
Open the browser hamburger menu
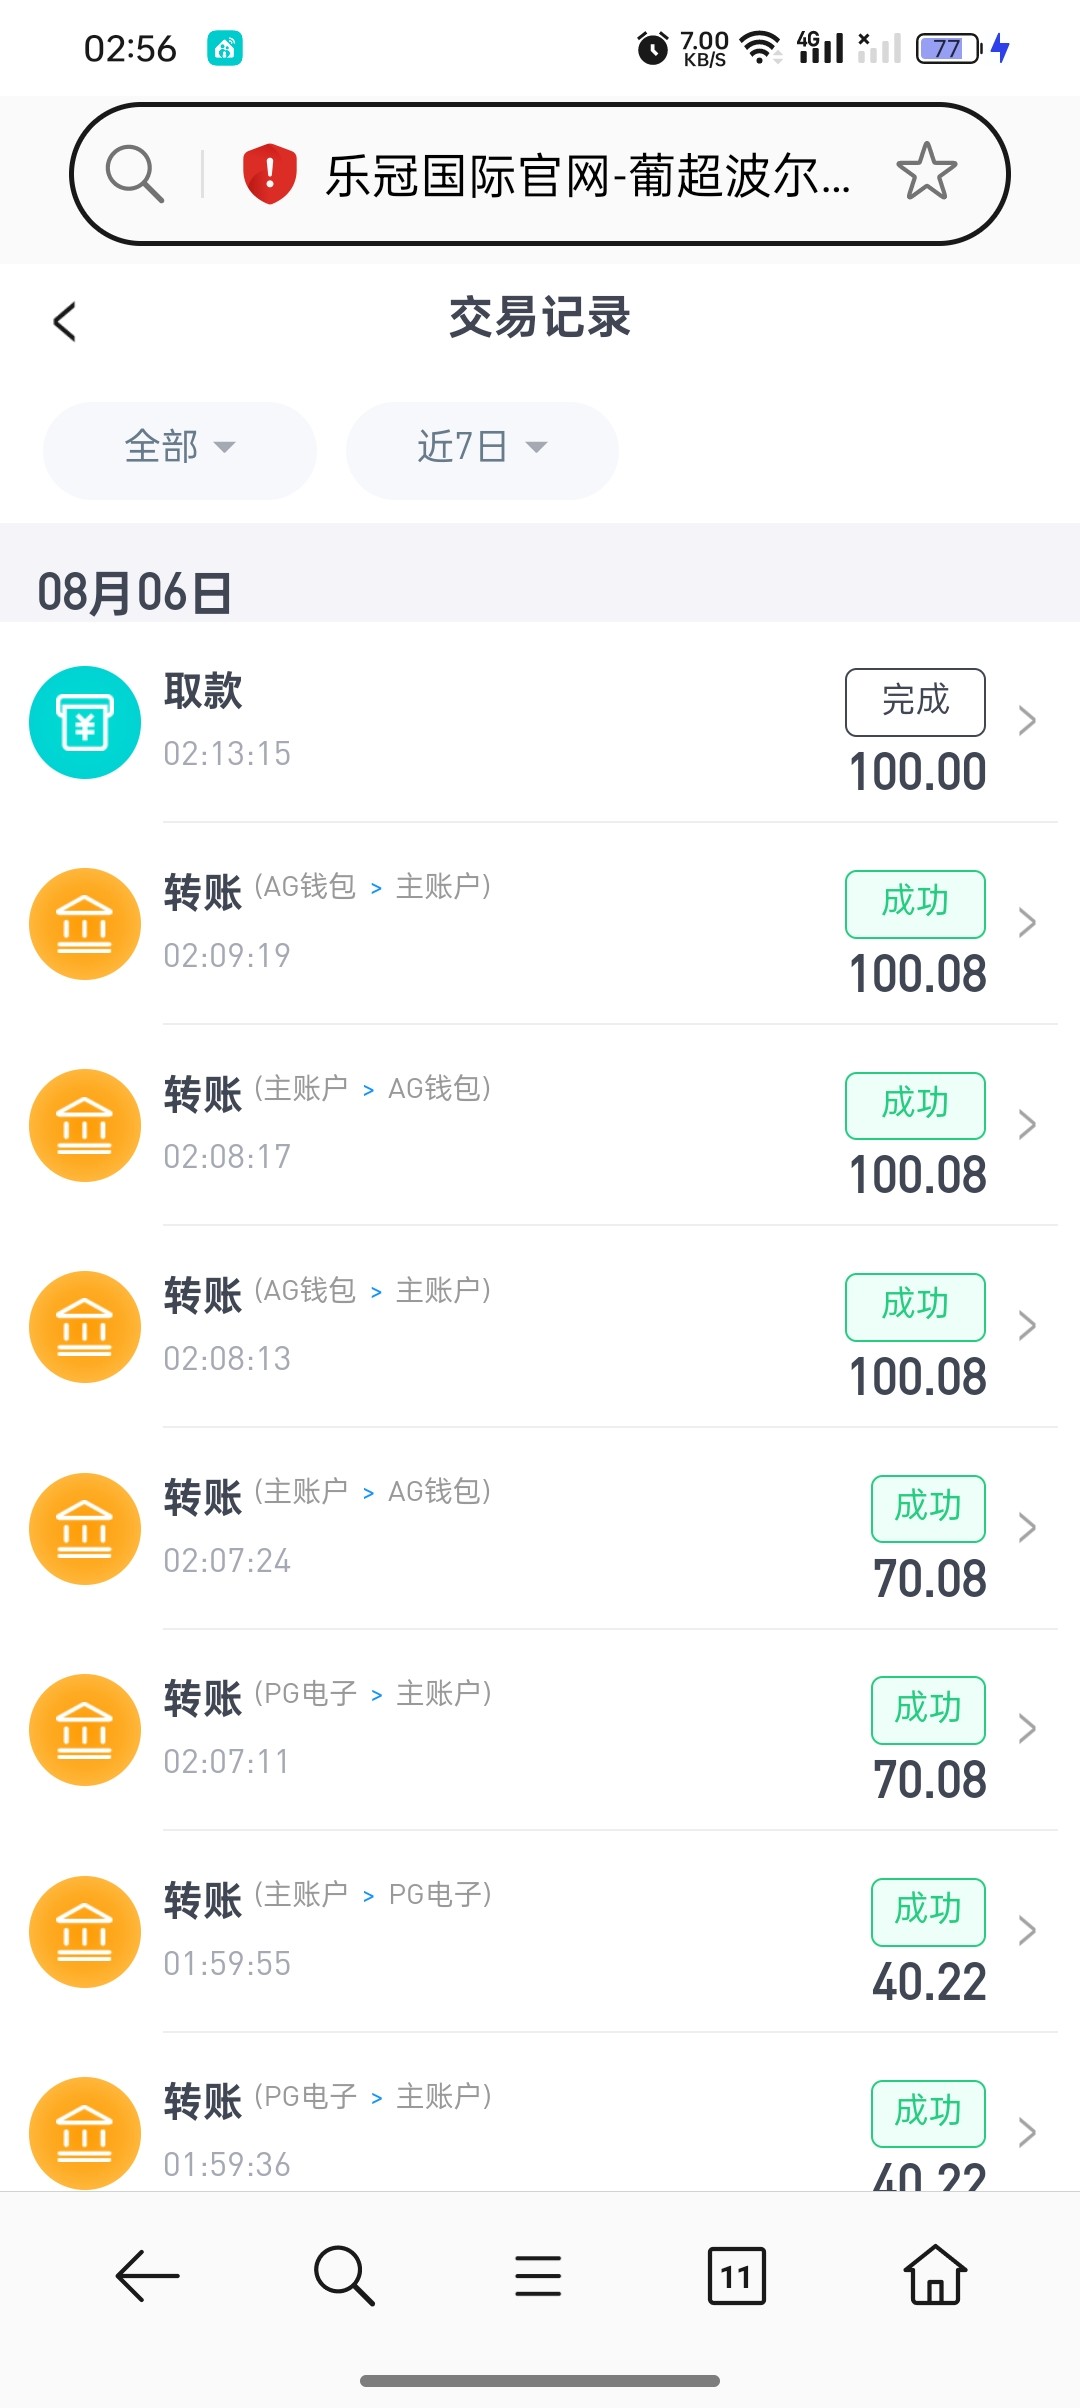click(538, 2277)
